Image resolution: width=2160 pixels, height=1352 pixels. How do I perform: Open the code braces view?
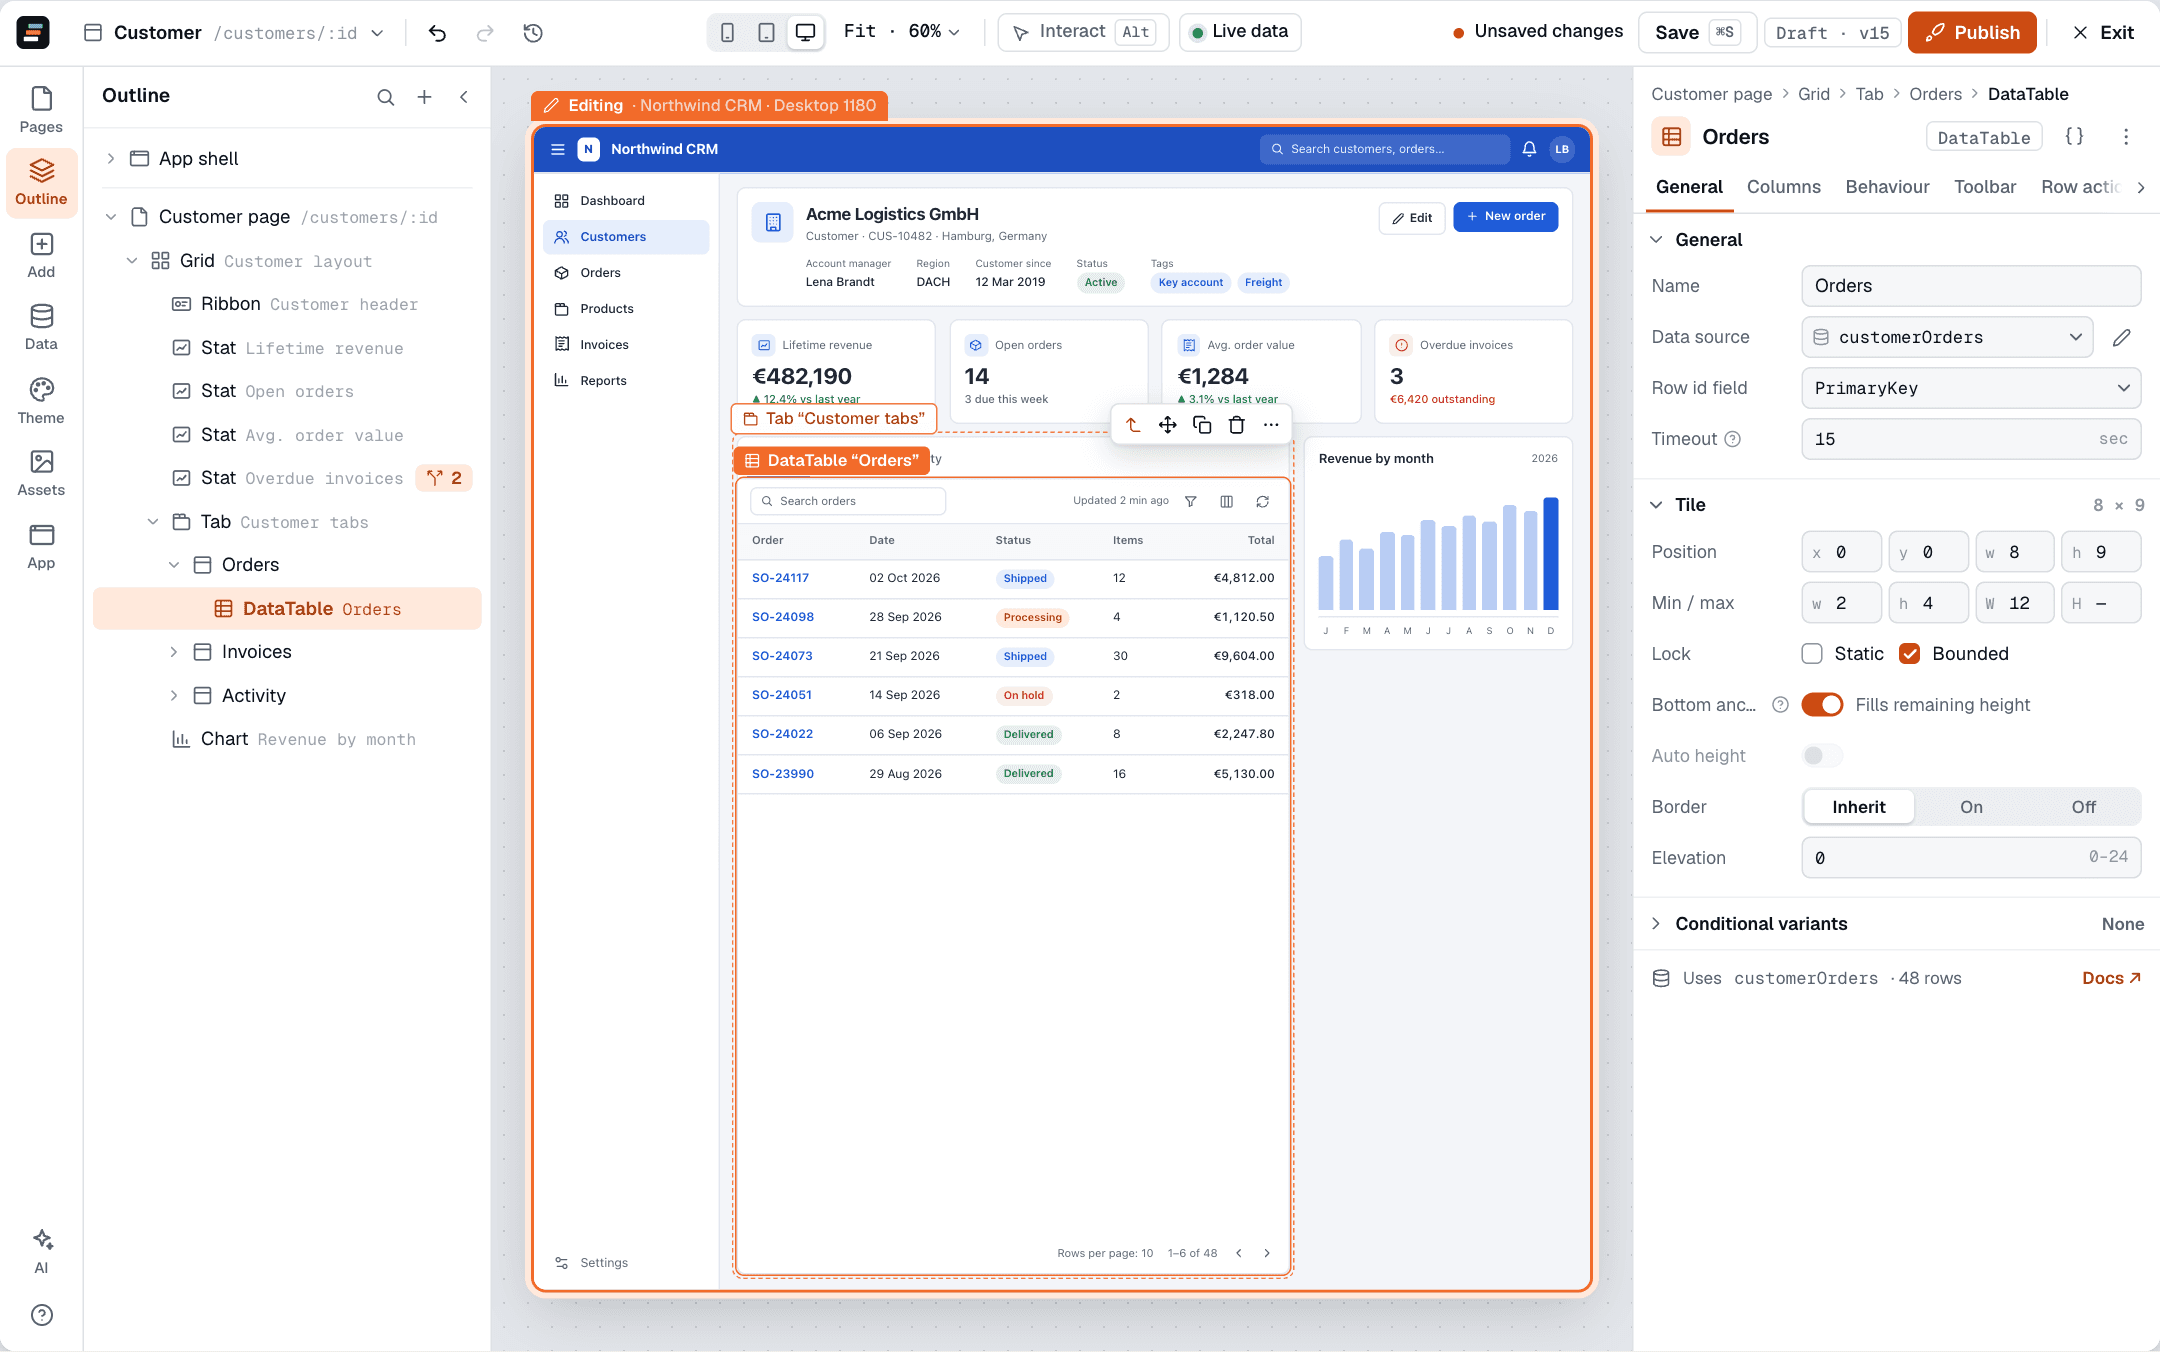click(2075, 137)
